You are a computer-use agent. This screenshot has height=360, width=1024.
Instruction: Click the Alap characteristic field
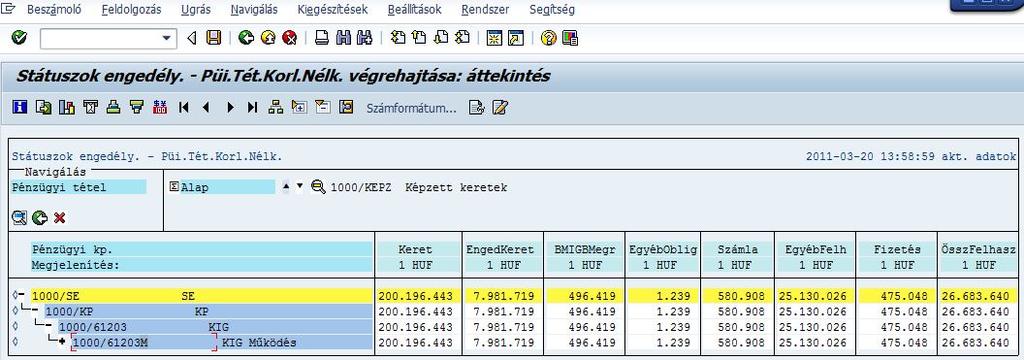coord(228,188)
